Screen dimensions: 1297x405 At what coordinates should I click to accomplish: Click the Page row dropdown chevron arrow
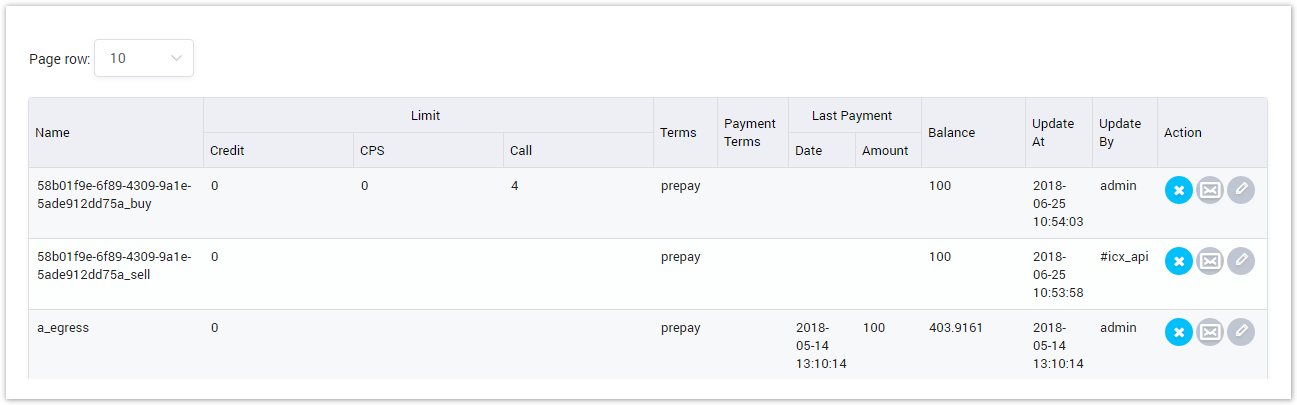[177, 58]
